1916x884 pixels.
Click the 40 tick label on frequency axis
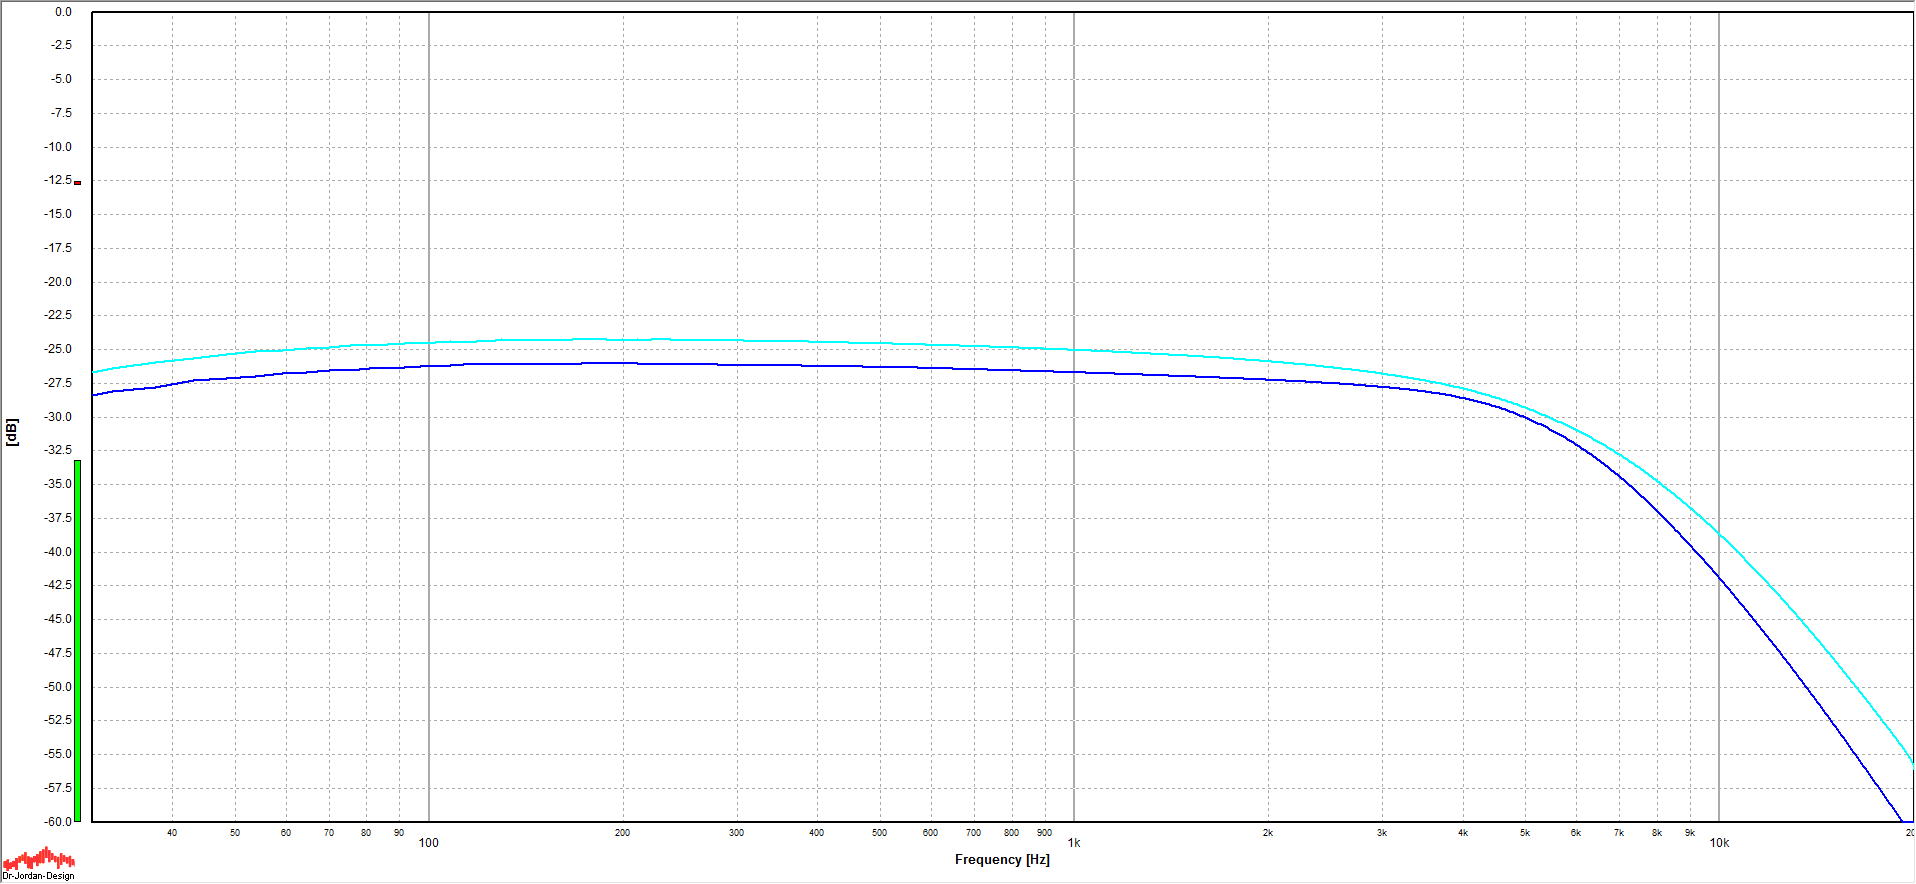coord(172,833)
